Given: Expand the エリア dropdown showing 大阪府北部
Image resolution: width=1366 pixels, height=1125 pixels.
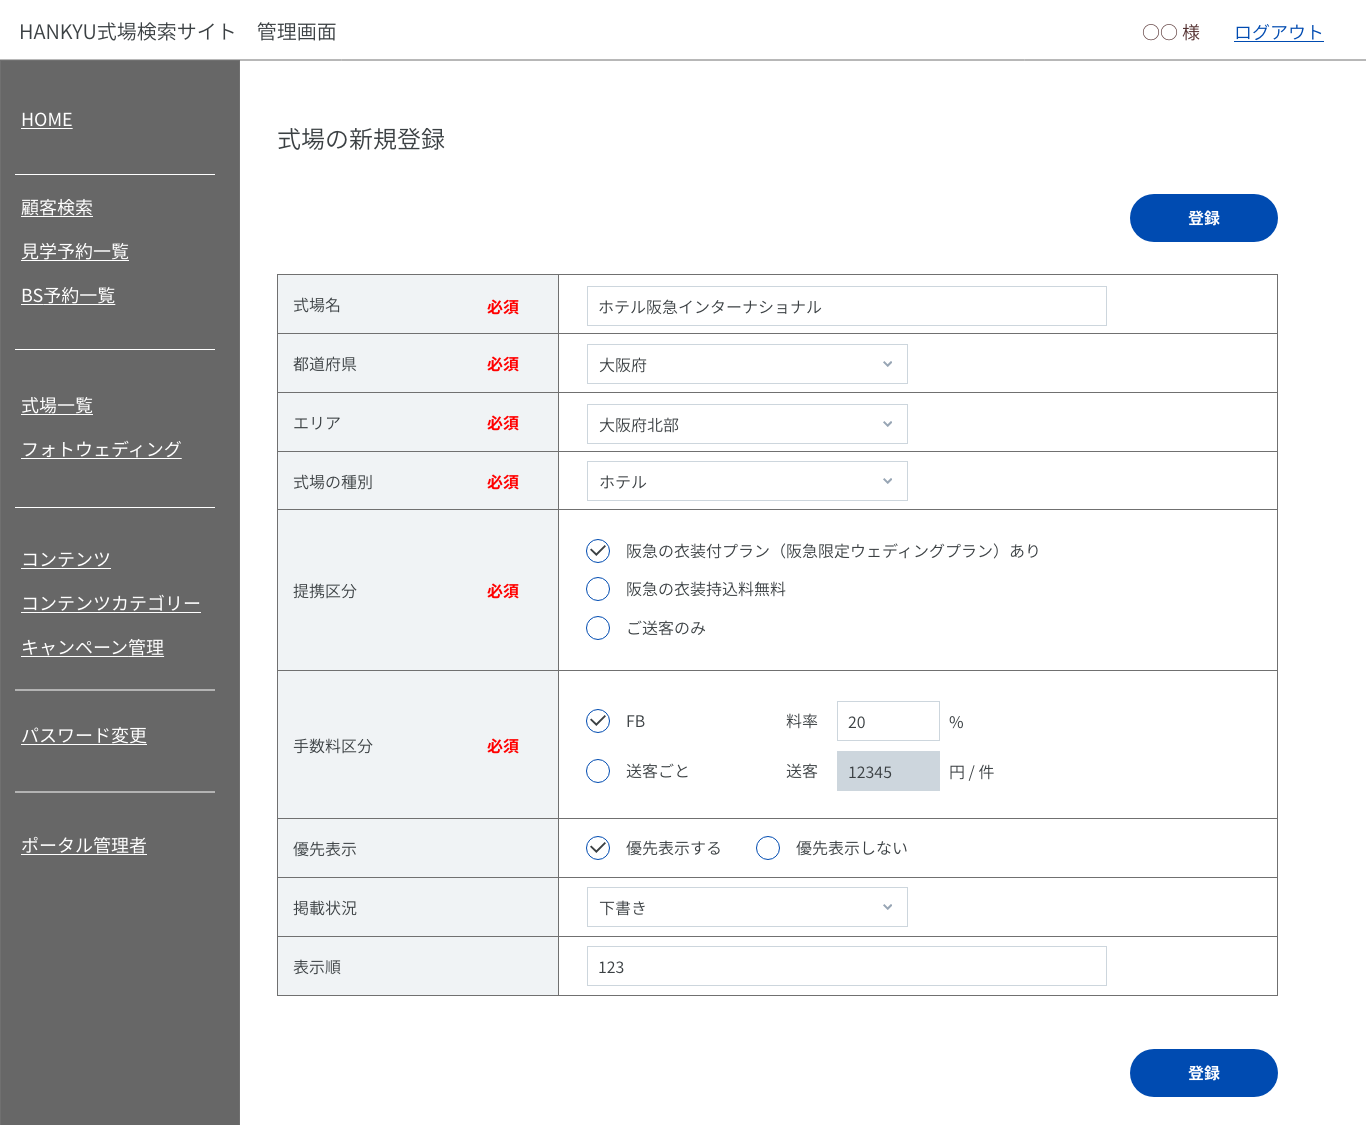Looking at the screenshot, I should coord(746,424).
